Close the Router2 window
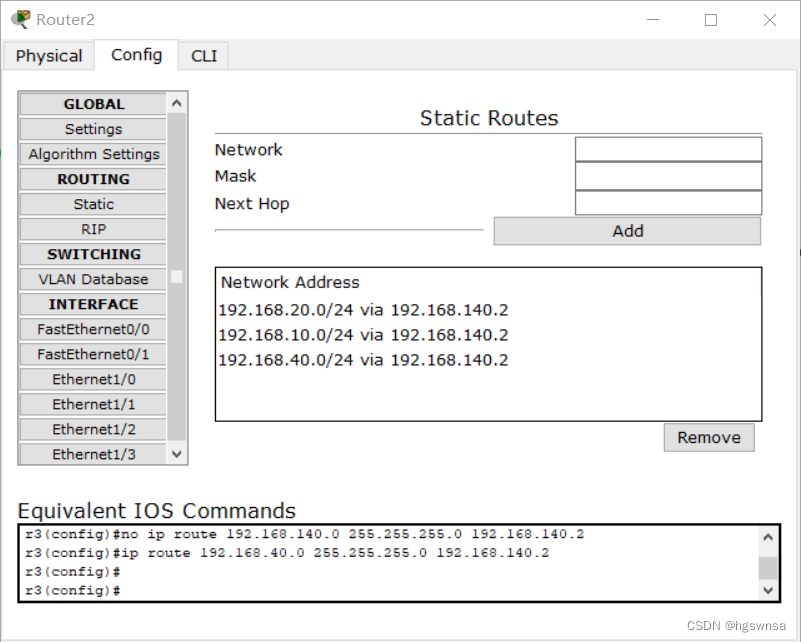The height and width of the screenshot is (642, 801). 770,20
